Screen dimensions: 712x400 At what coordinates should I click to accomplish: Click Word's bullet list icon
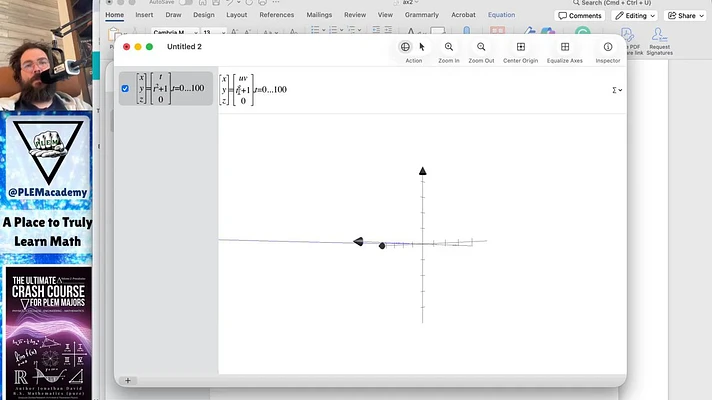(315, 30)
